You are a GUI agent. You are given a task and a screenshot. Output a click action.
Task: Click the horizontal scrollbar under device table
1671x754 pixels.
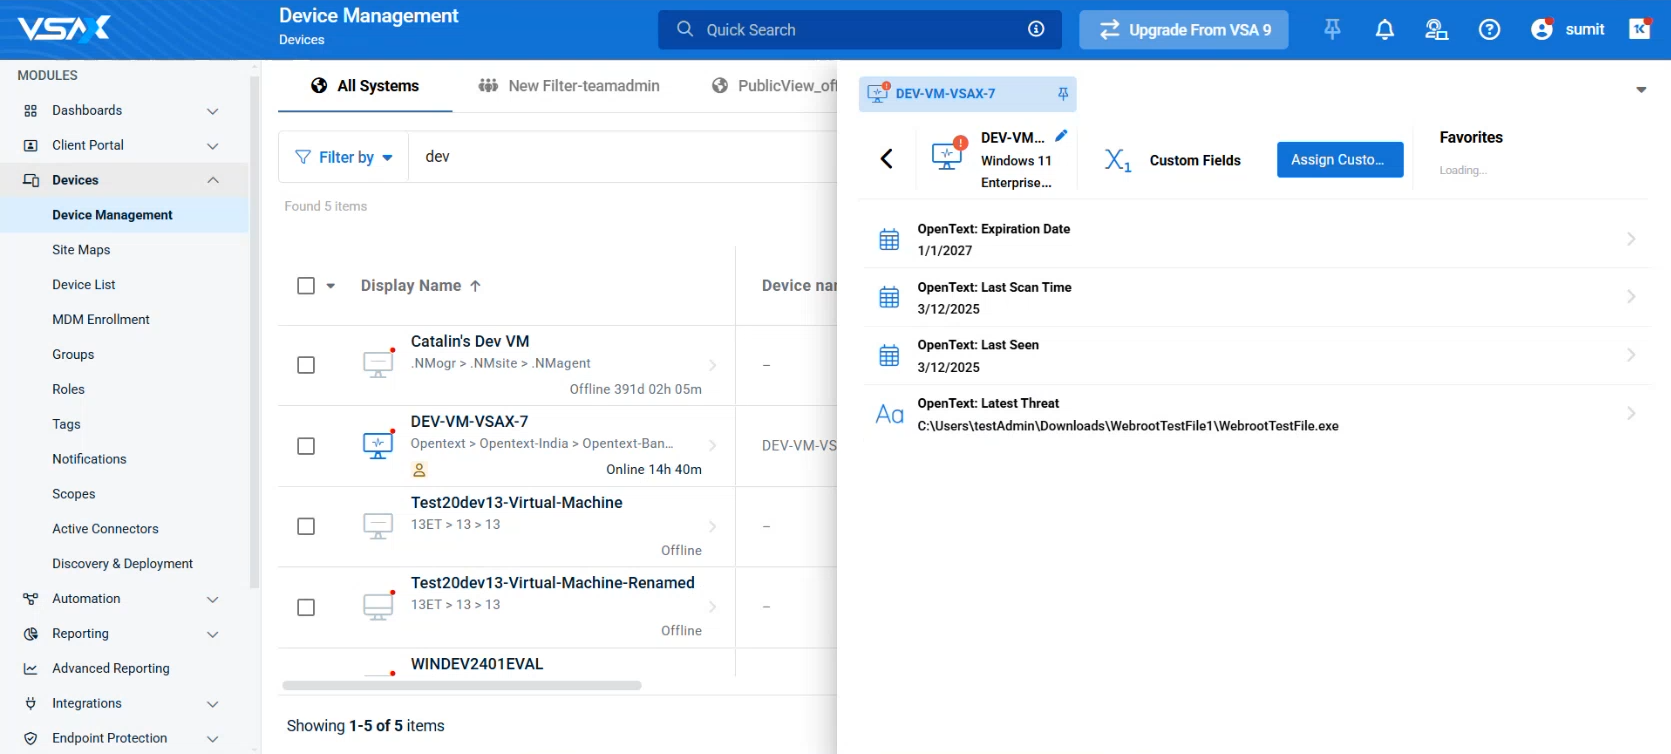[x=462, y=686]
